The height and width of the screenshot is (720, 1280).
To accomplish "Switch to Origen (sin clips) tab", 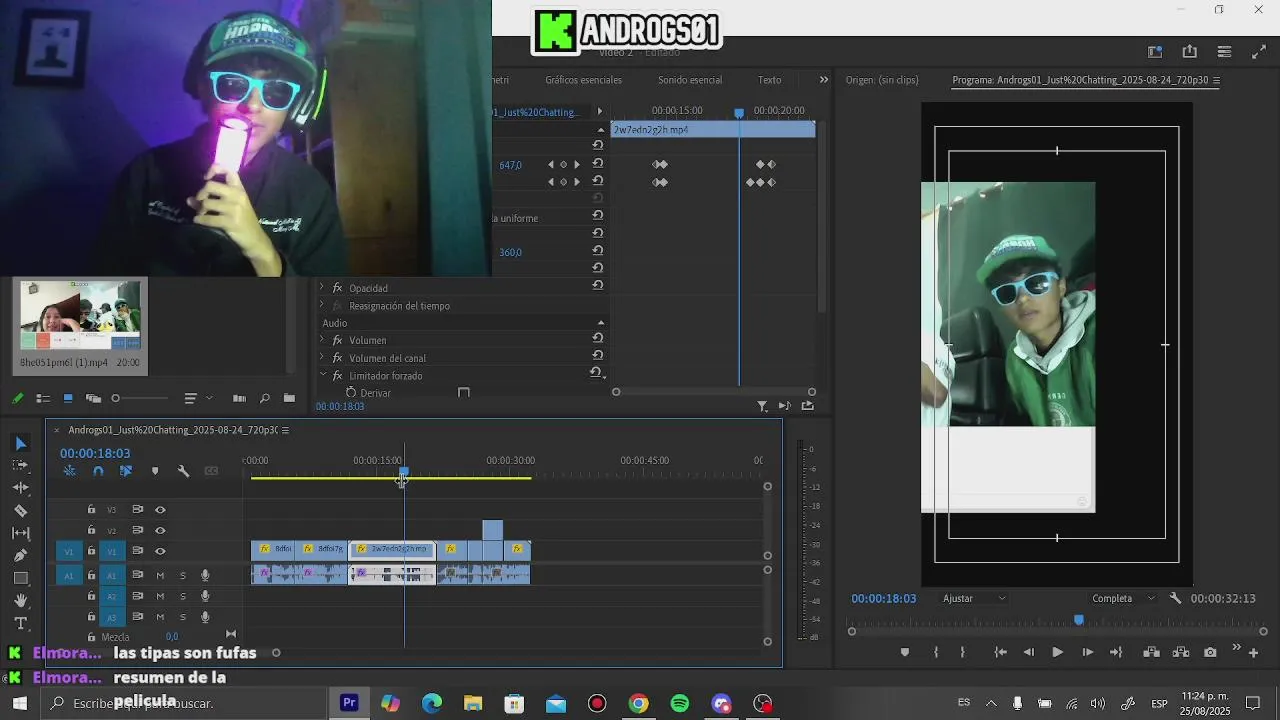I will (x=882, y=80).
